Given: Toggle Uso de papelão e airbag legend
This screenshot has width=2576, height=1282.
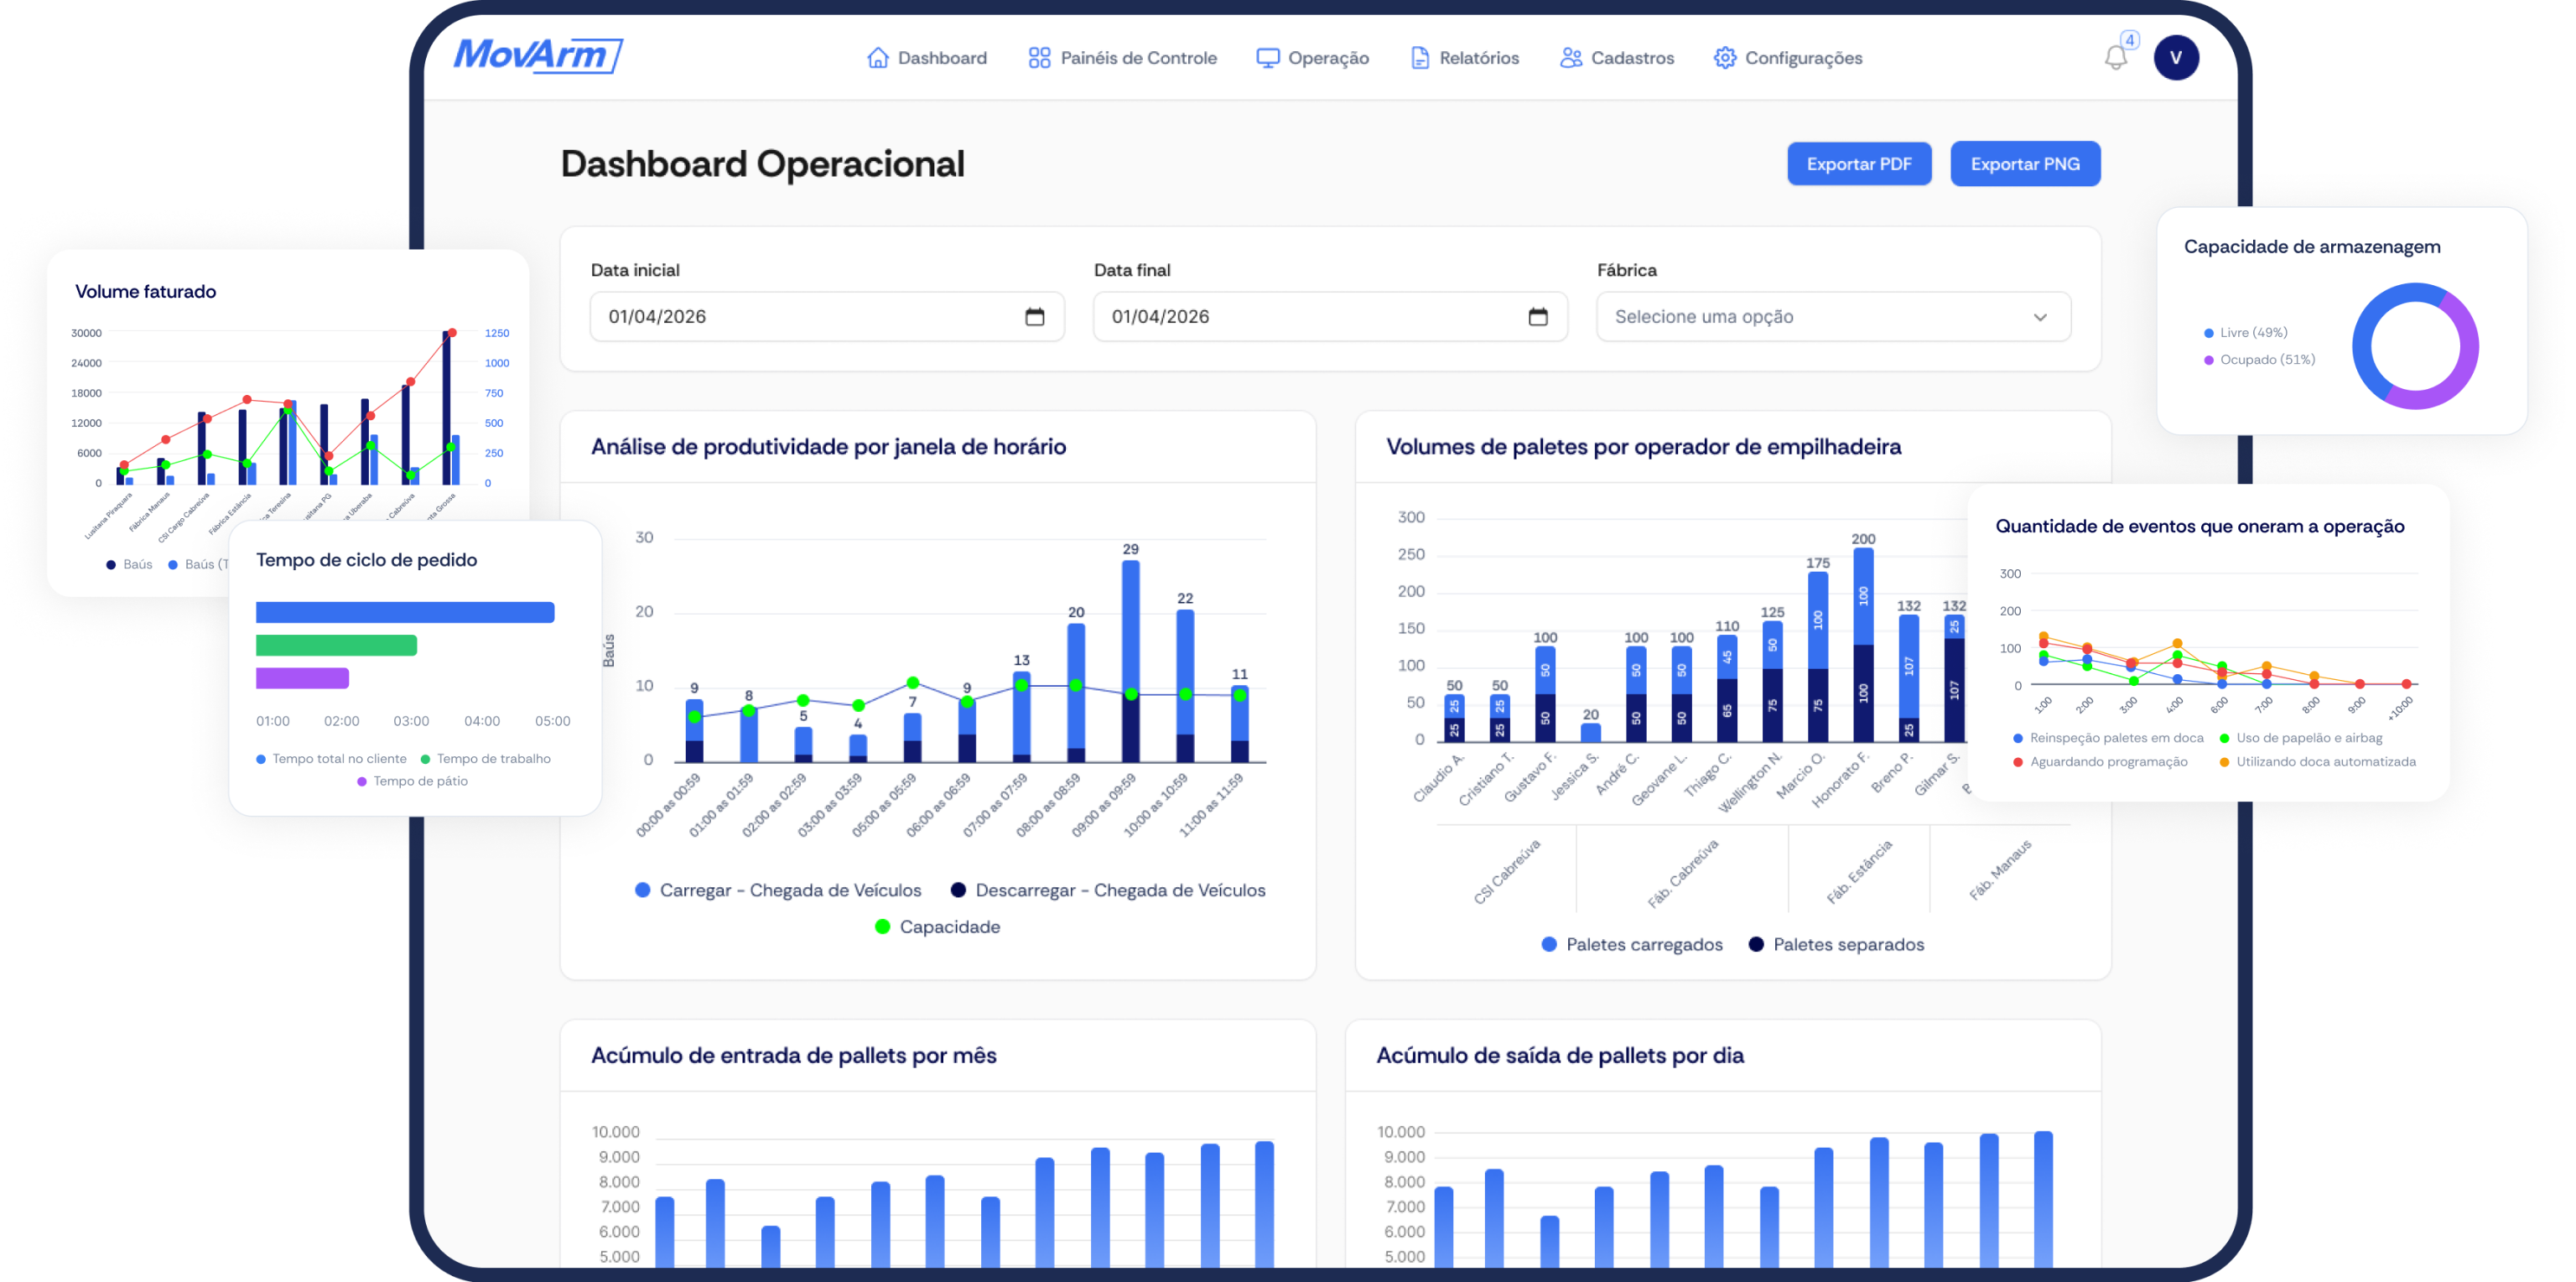Looking at the screenshot, I should click(x=2300, y=738).
